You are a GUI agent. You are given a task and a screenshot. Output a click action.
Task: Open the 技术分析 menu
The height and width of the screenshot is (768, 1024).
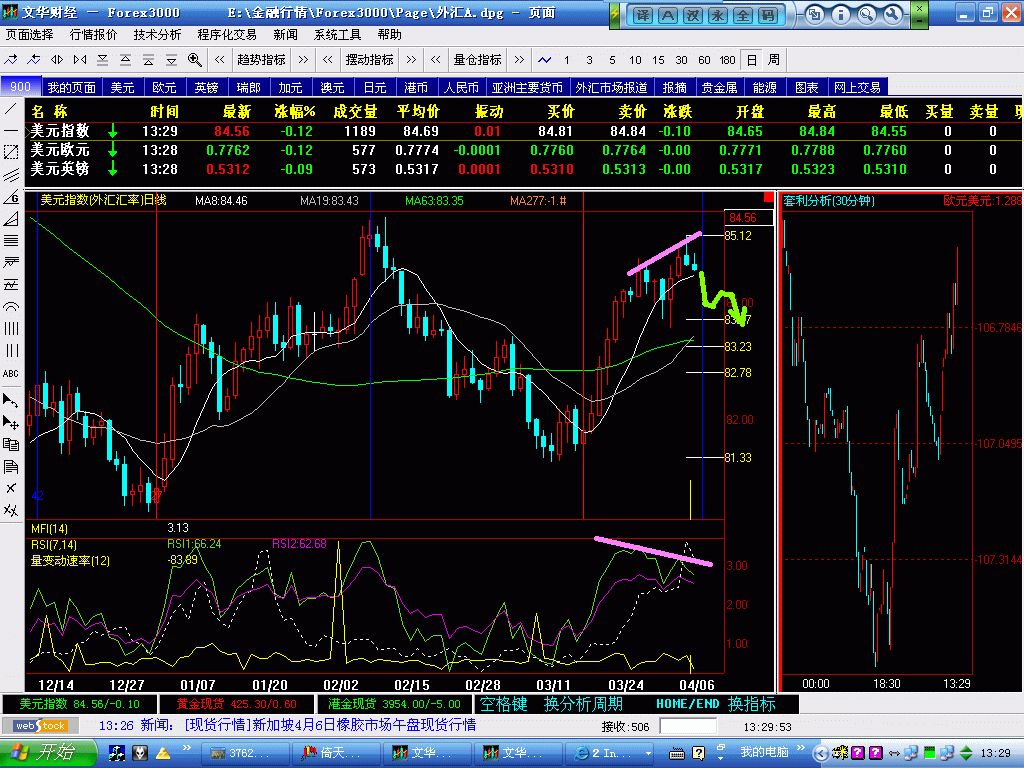(x=157, y=35)
